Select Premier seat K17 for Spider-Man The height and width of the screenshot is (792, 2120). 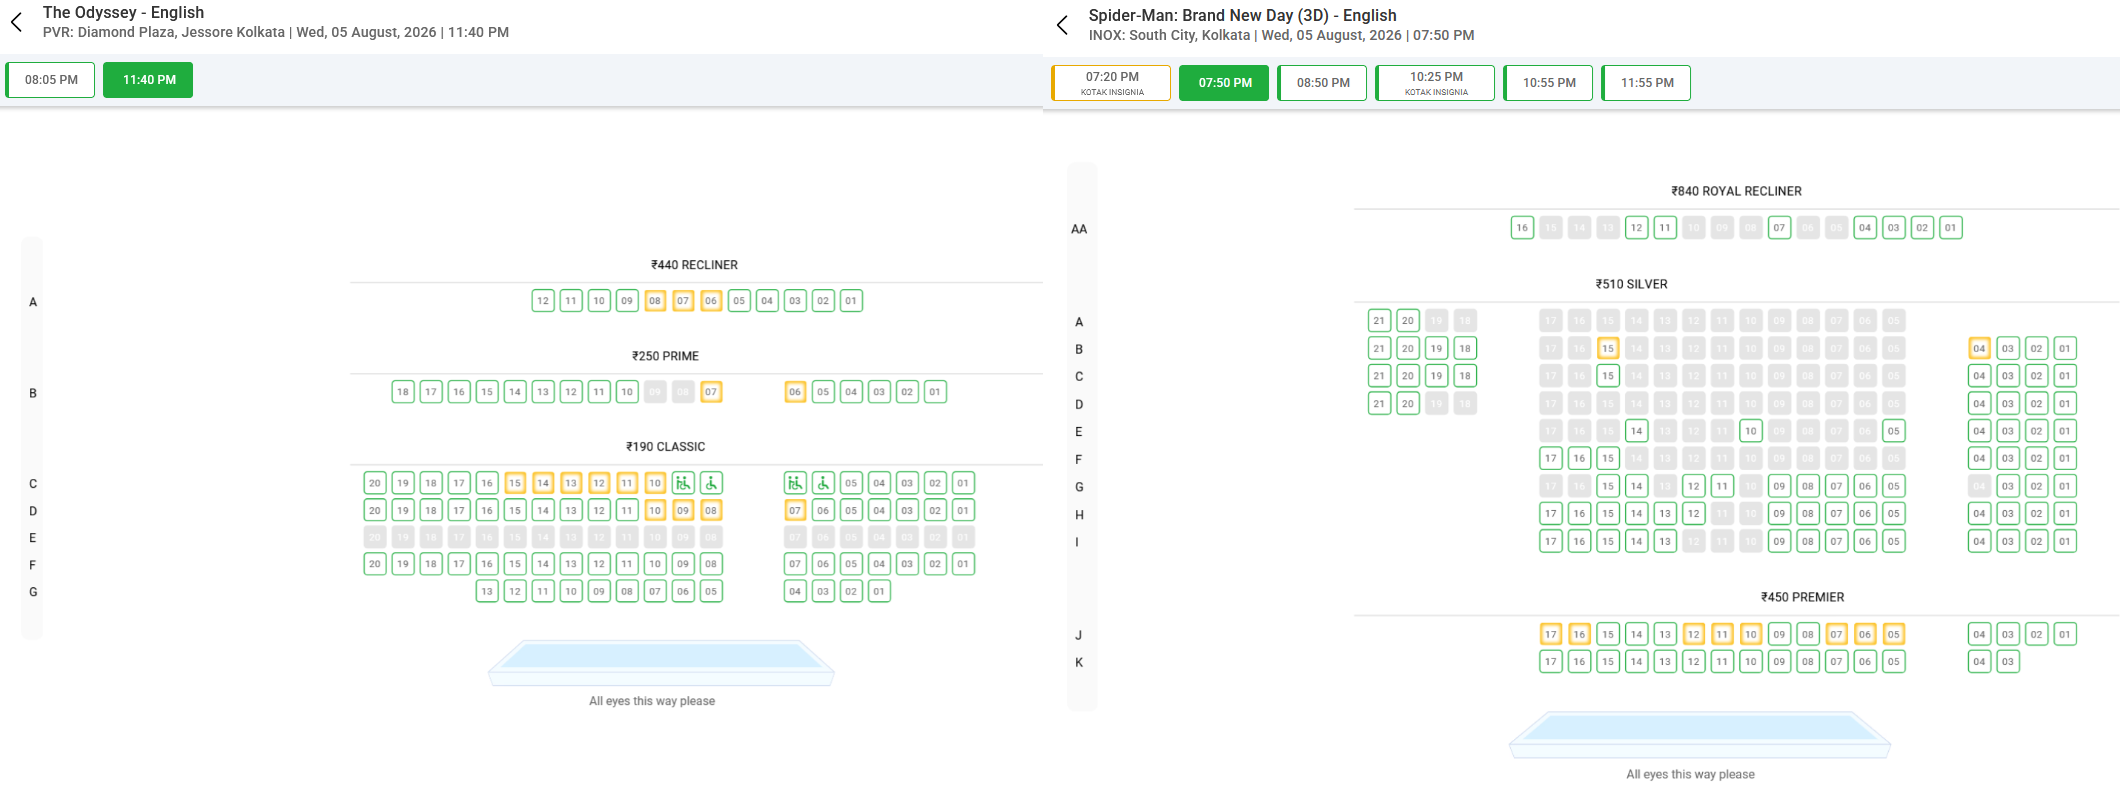[1551, 661]
